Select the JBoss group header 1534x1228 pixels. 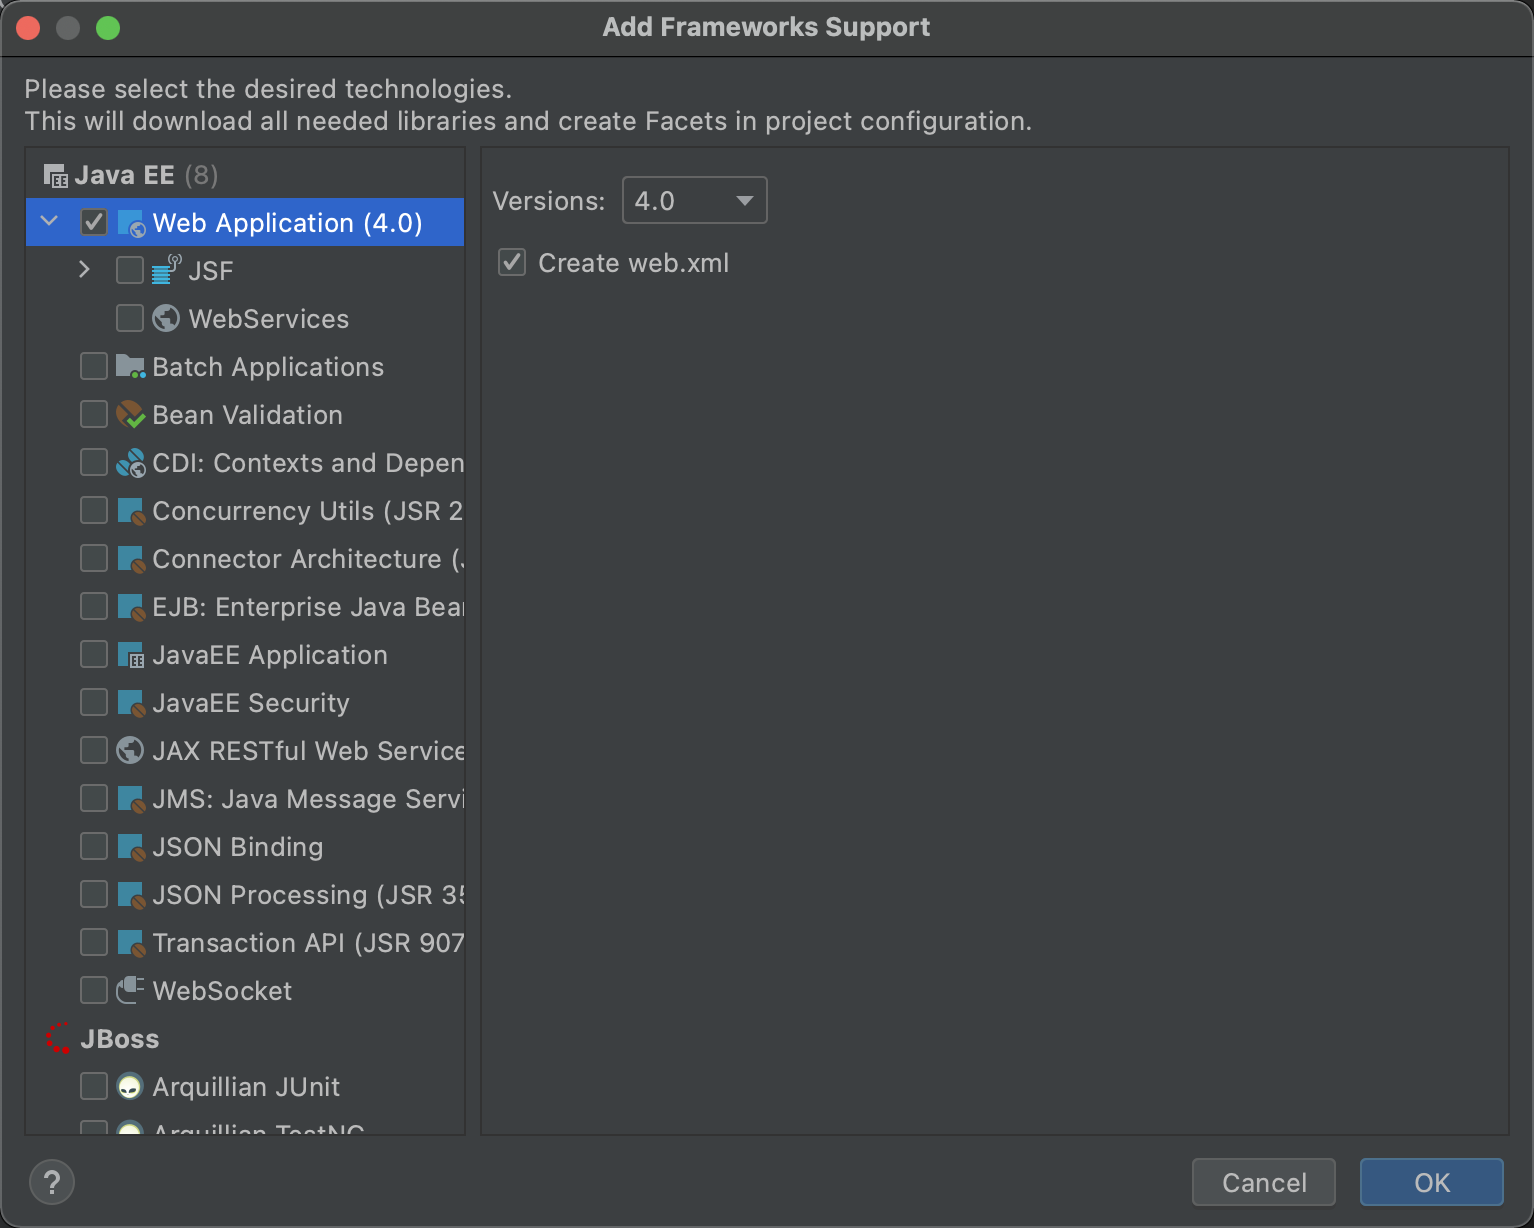(x=119, y=1039)
